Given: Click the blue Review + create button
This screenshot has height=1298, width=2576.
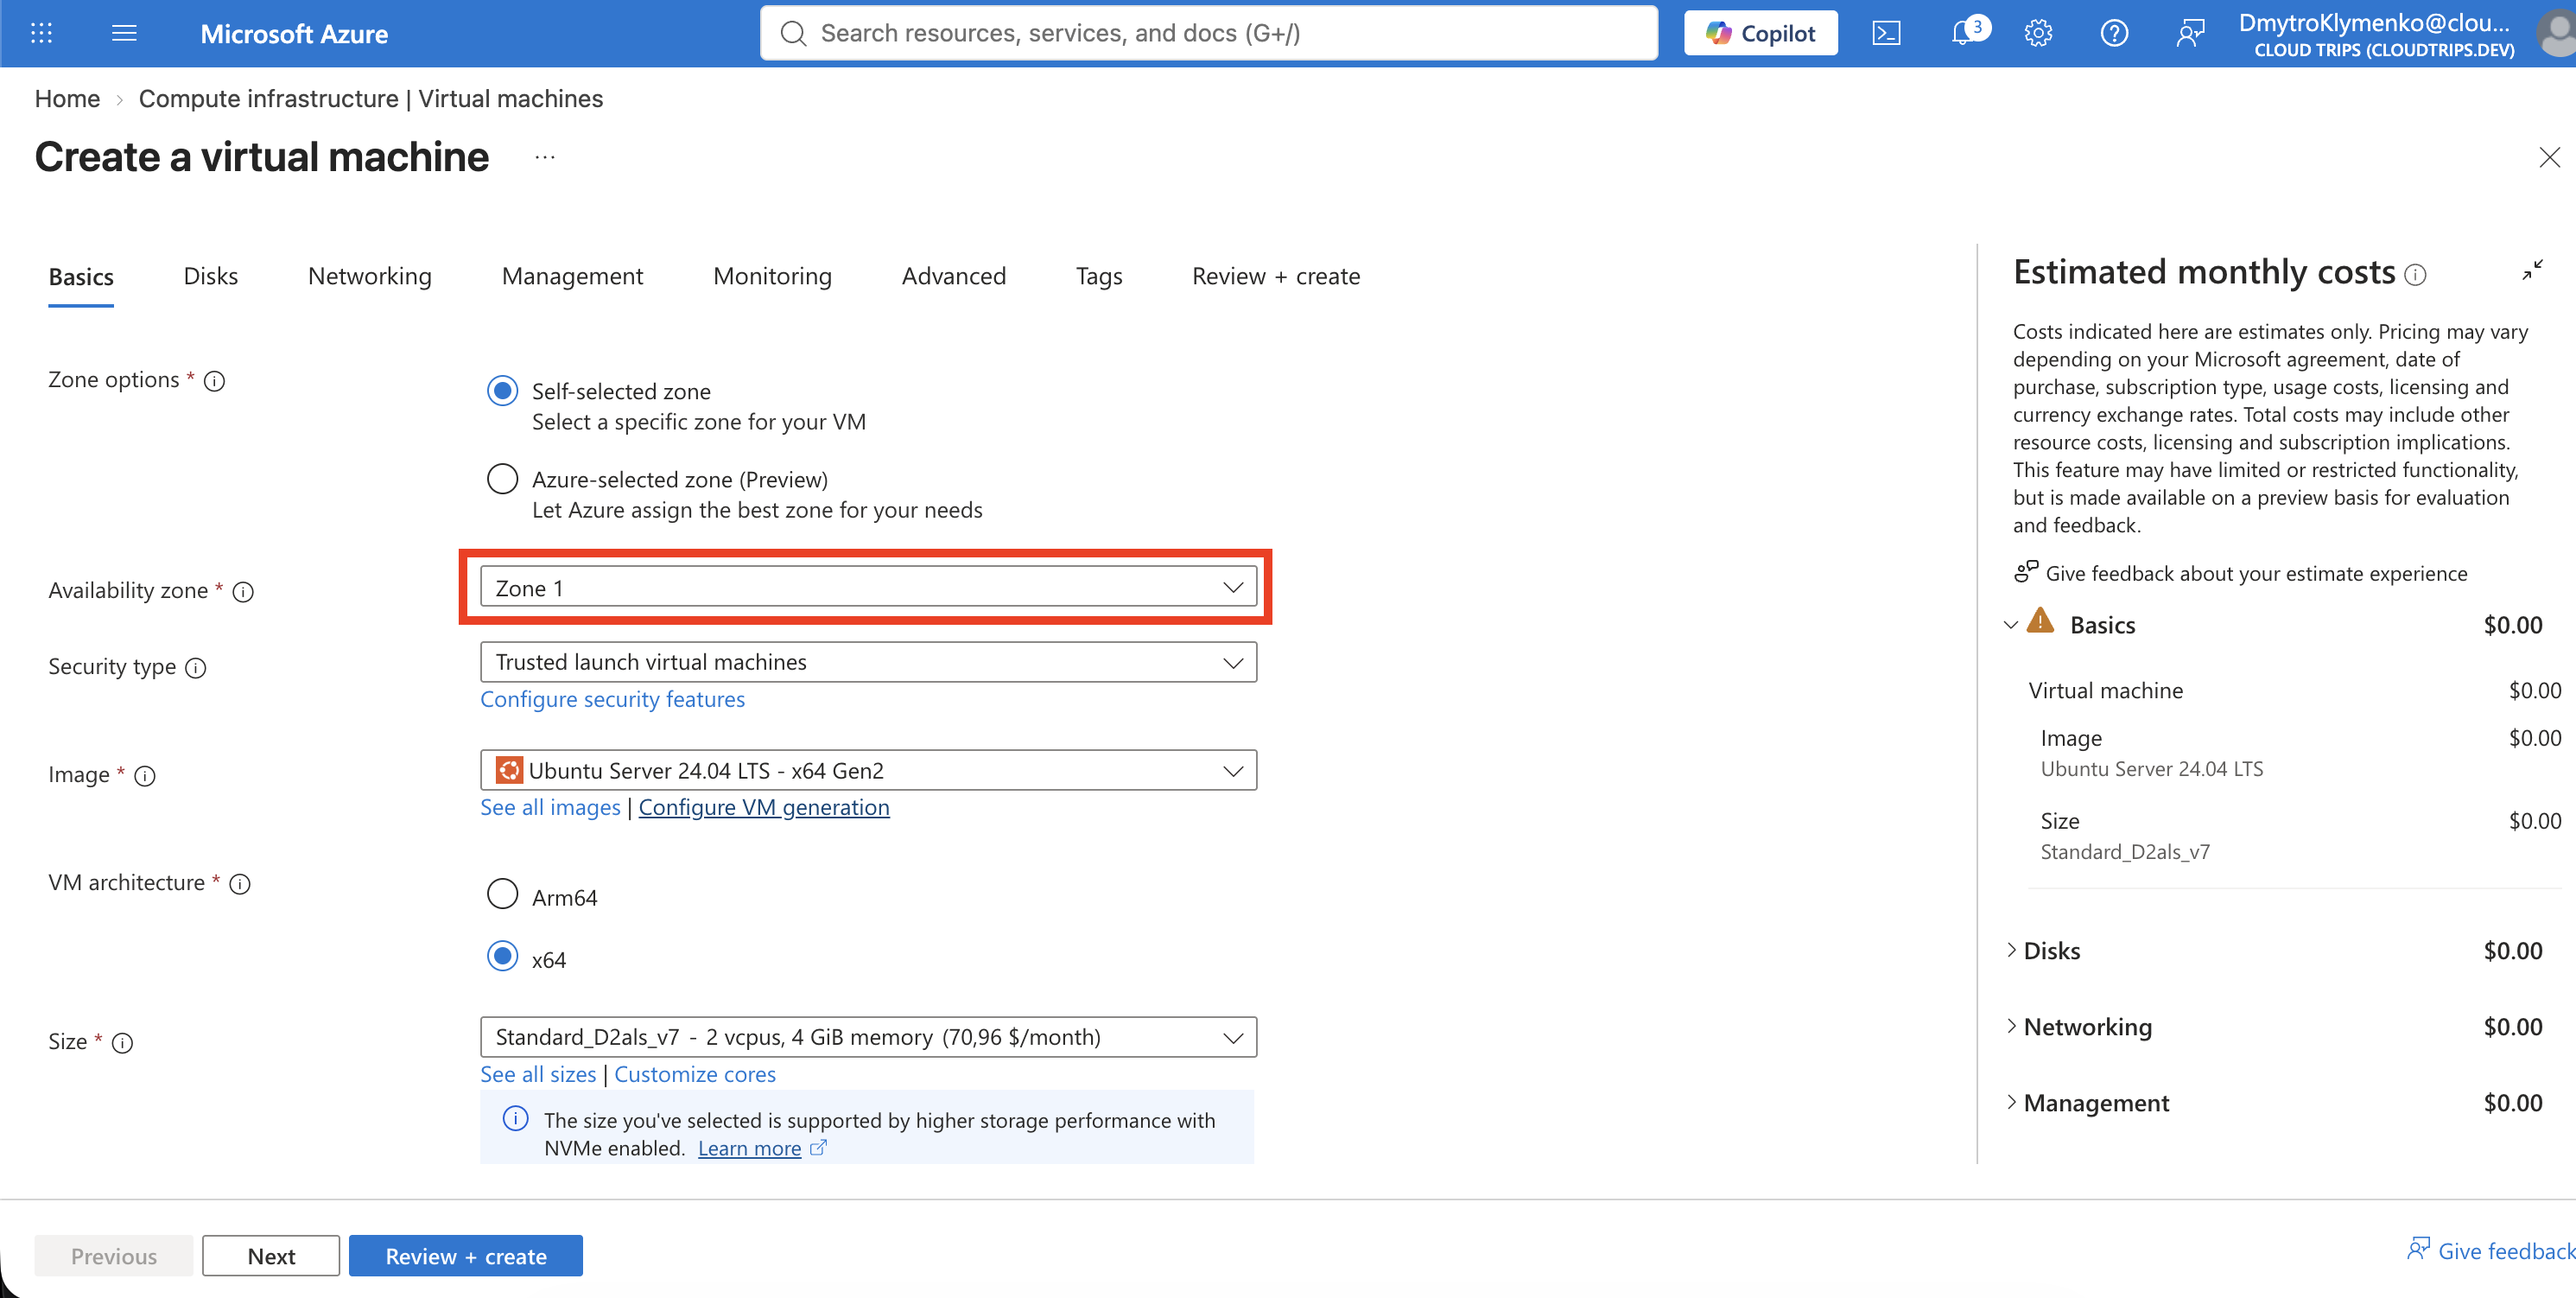Looking at the screenshot, I should 466,1256.
